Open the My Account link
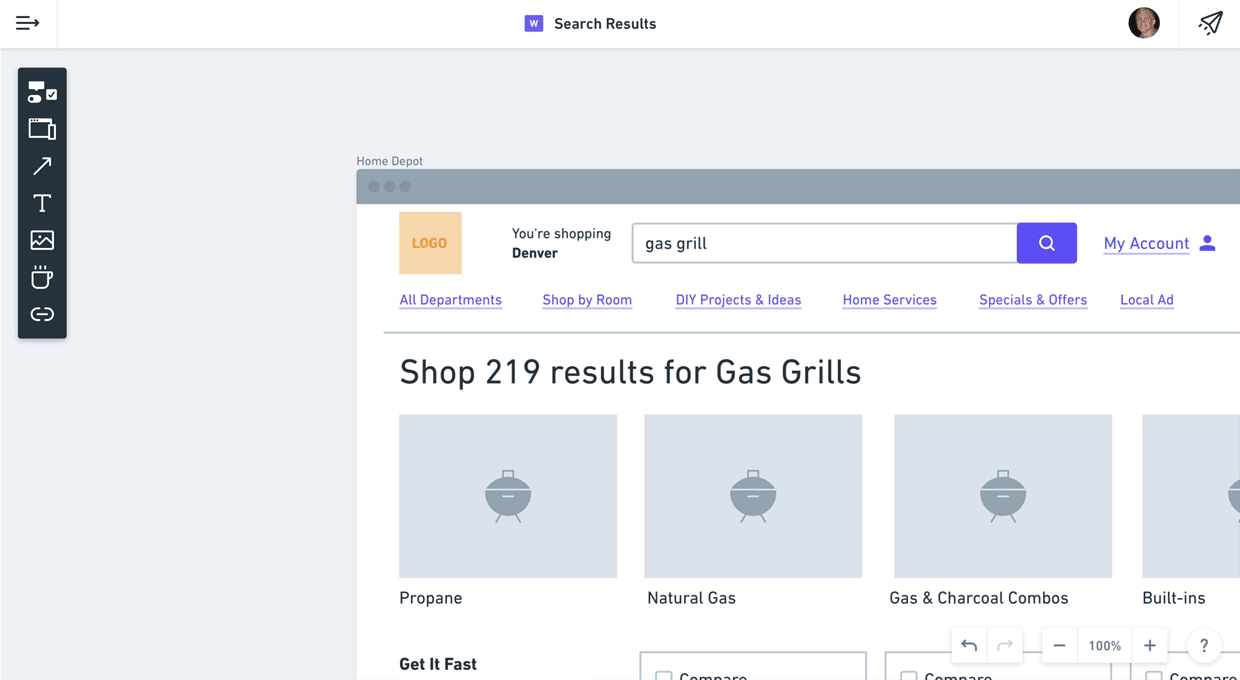Screen dimensions: 1240x680 click(x=1146, y=243)
